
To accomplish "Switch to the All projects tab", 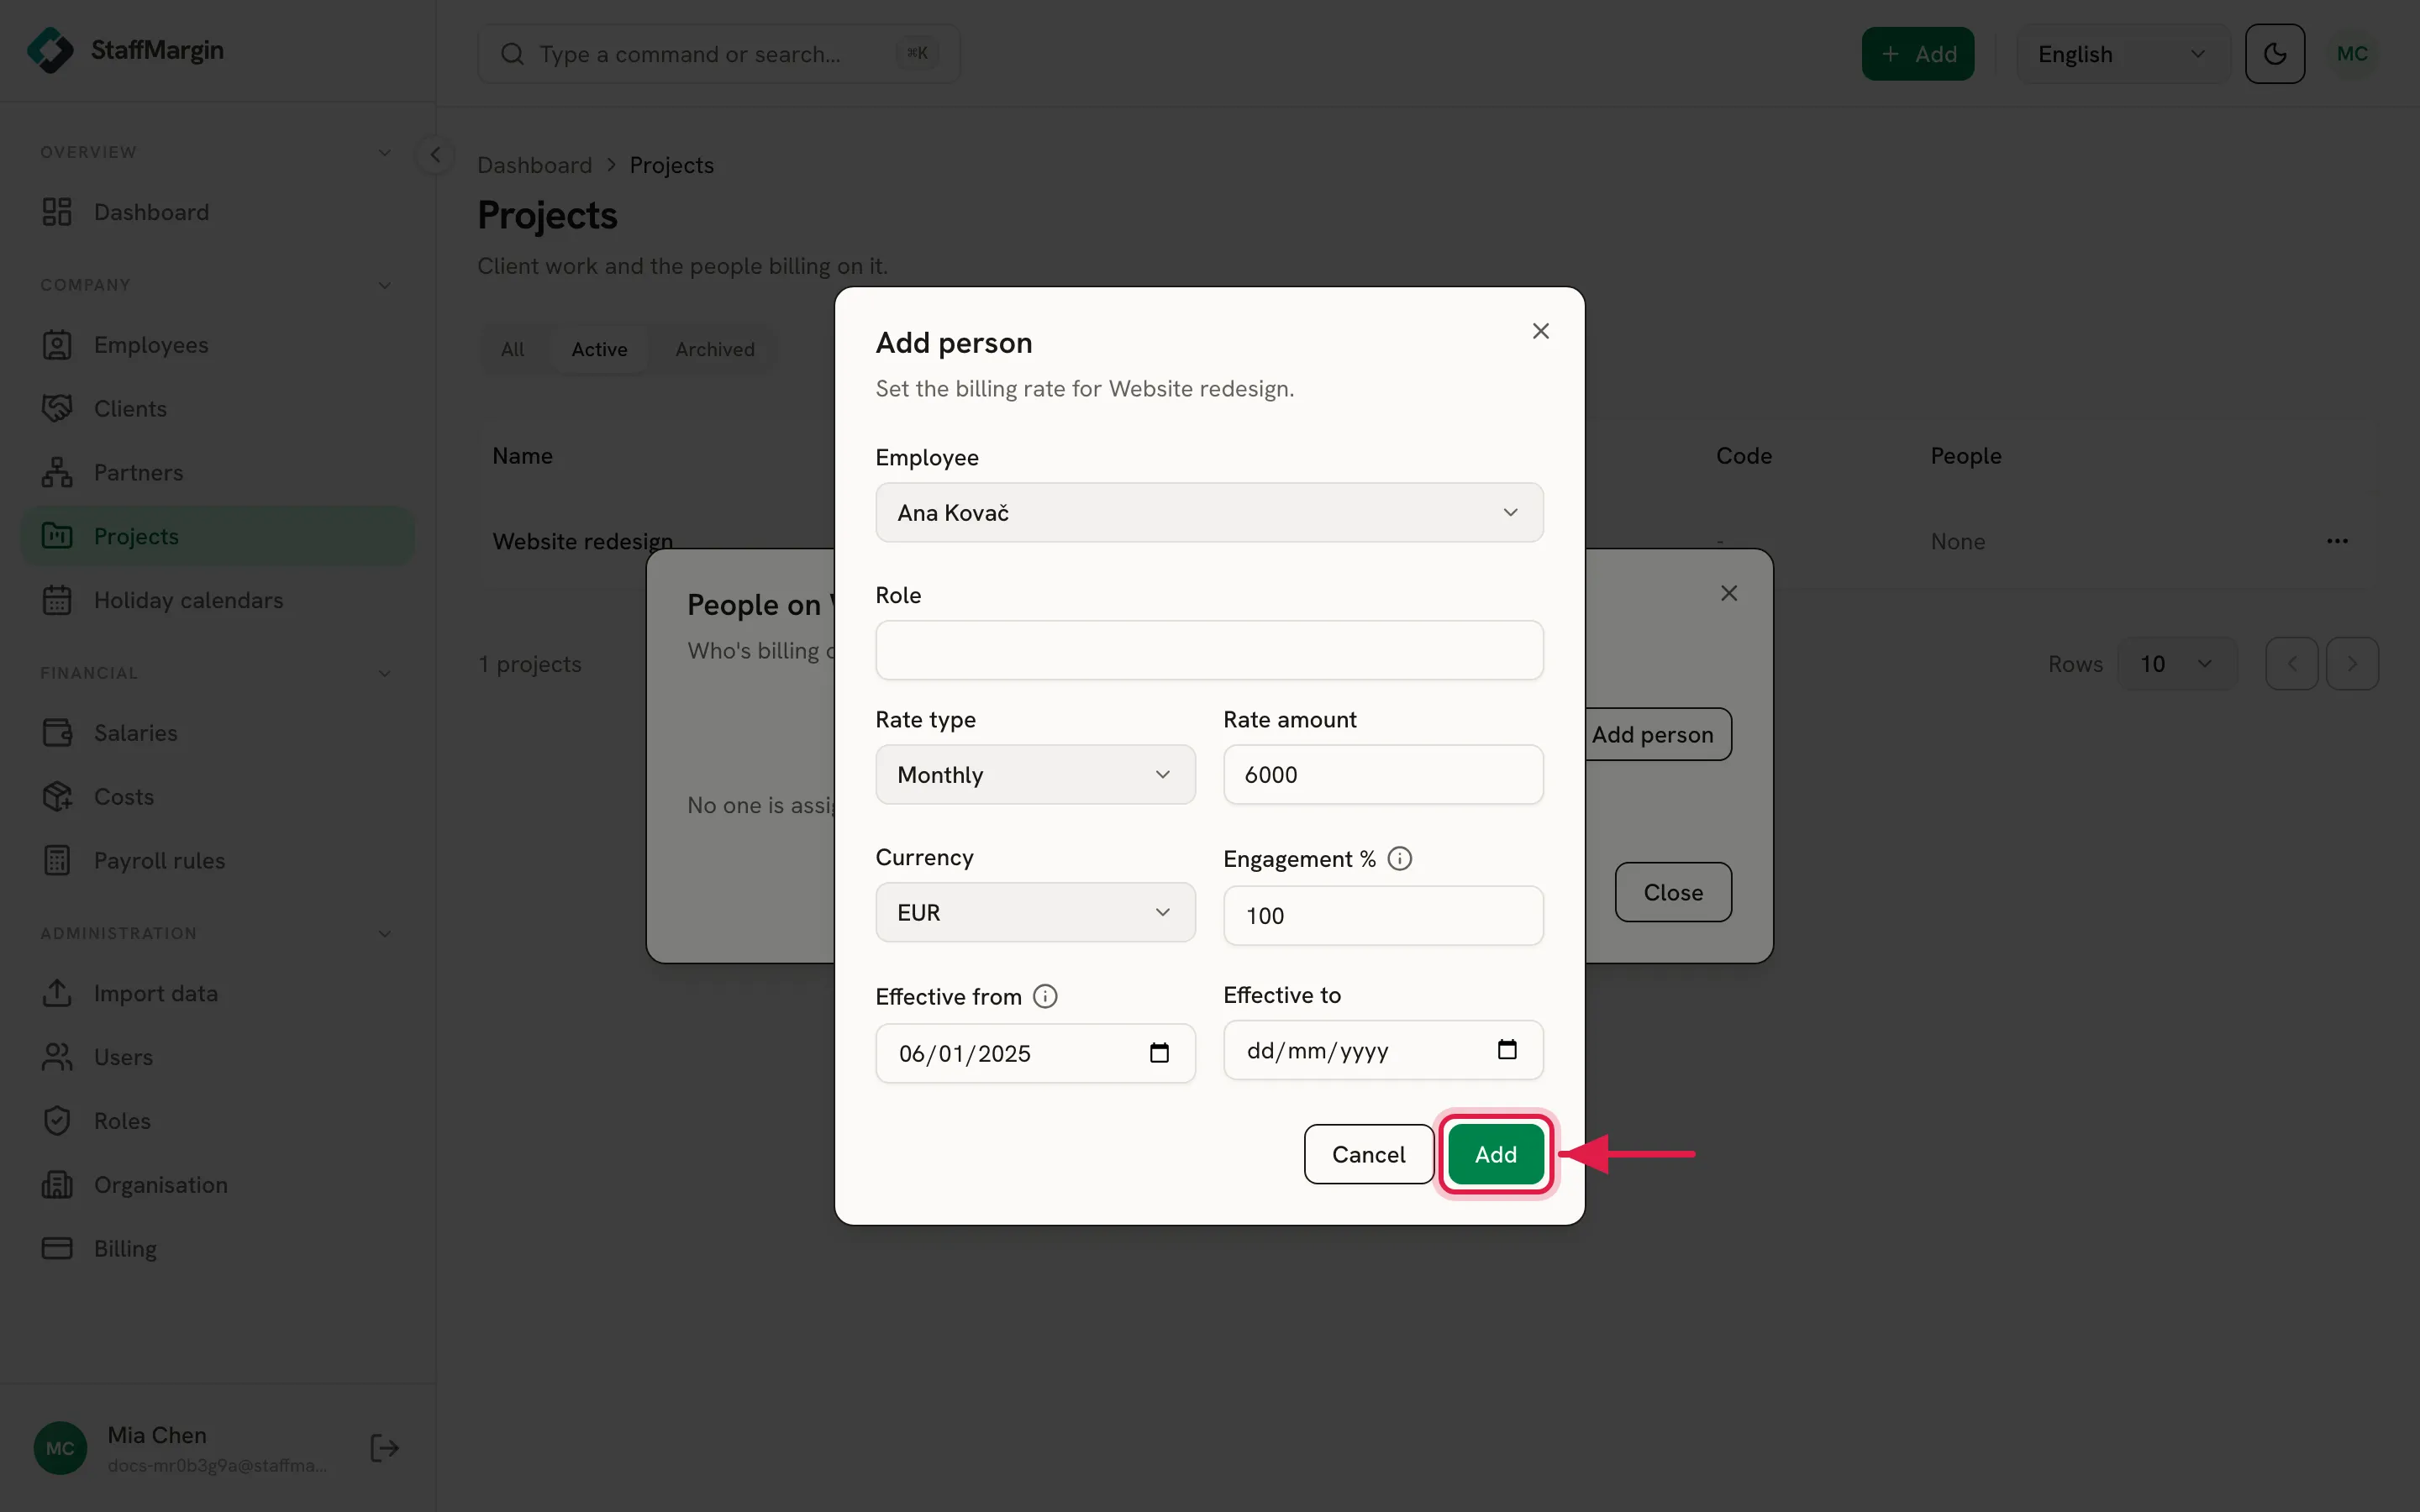I will (512, 350).
